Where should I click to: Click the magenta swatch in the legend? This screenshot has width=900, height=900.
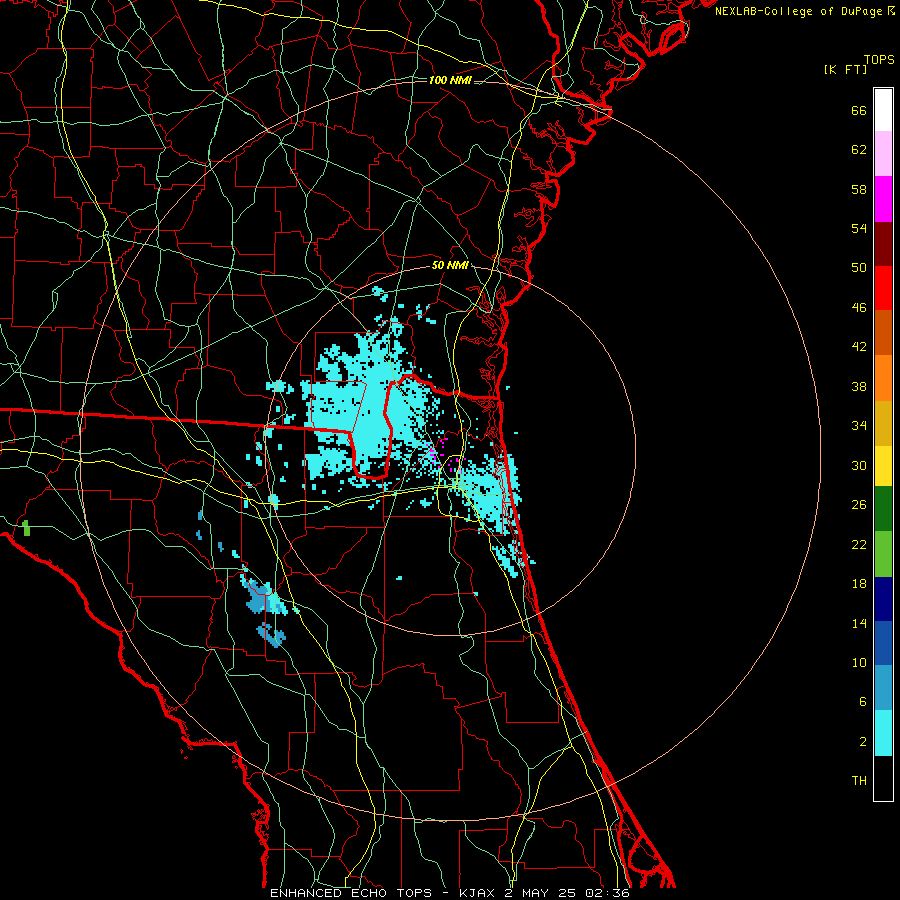tap(883, 199)
